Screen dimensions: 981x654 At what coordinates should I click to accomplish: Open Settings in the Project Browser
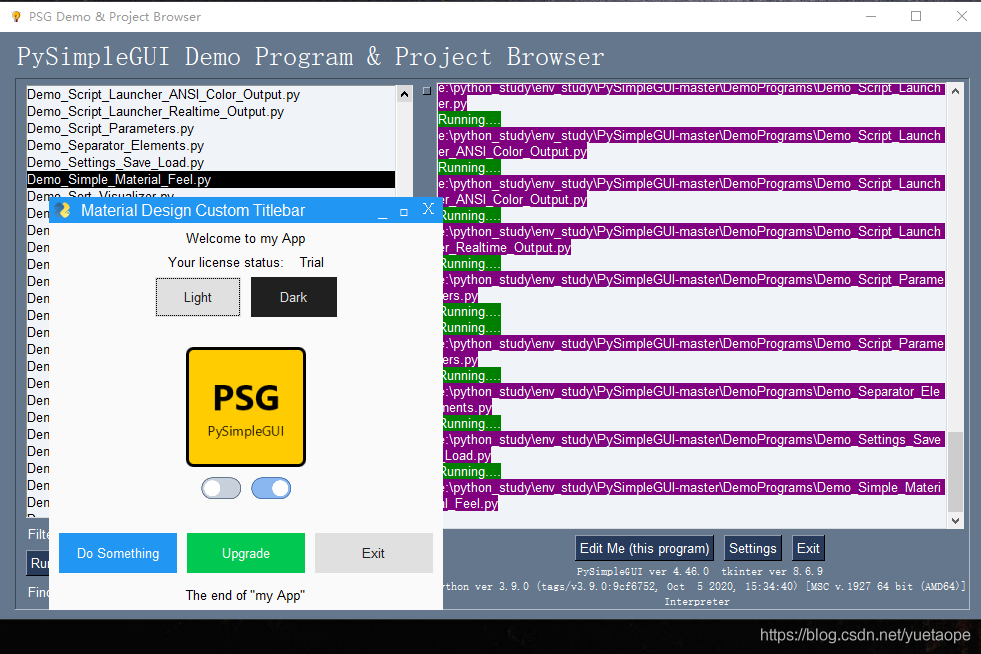coord(753,549)
